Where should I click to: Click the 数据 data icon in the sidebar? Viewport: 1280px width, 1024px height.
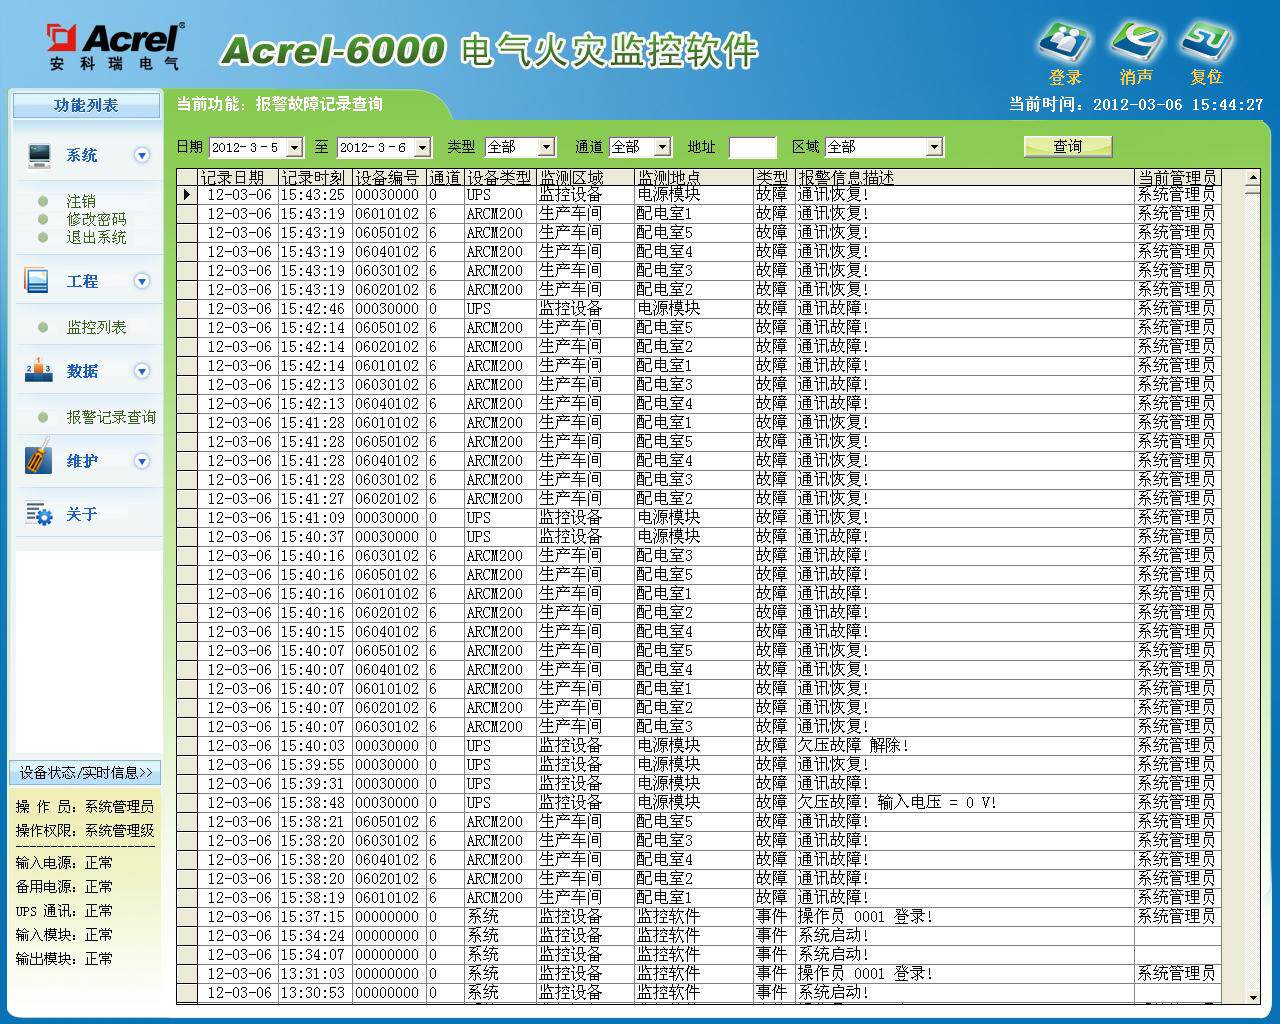38,371
